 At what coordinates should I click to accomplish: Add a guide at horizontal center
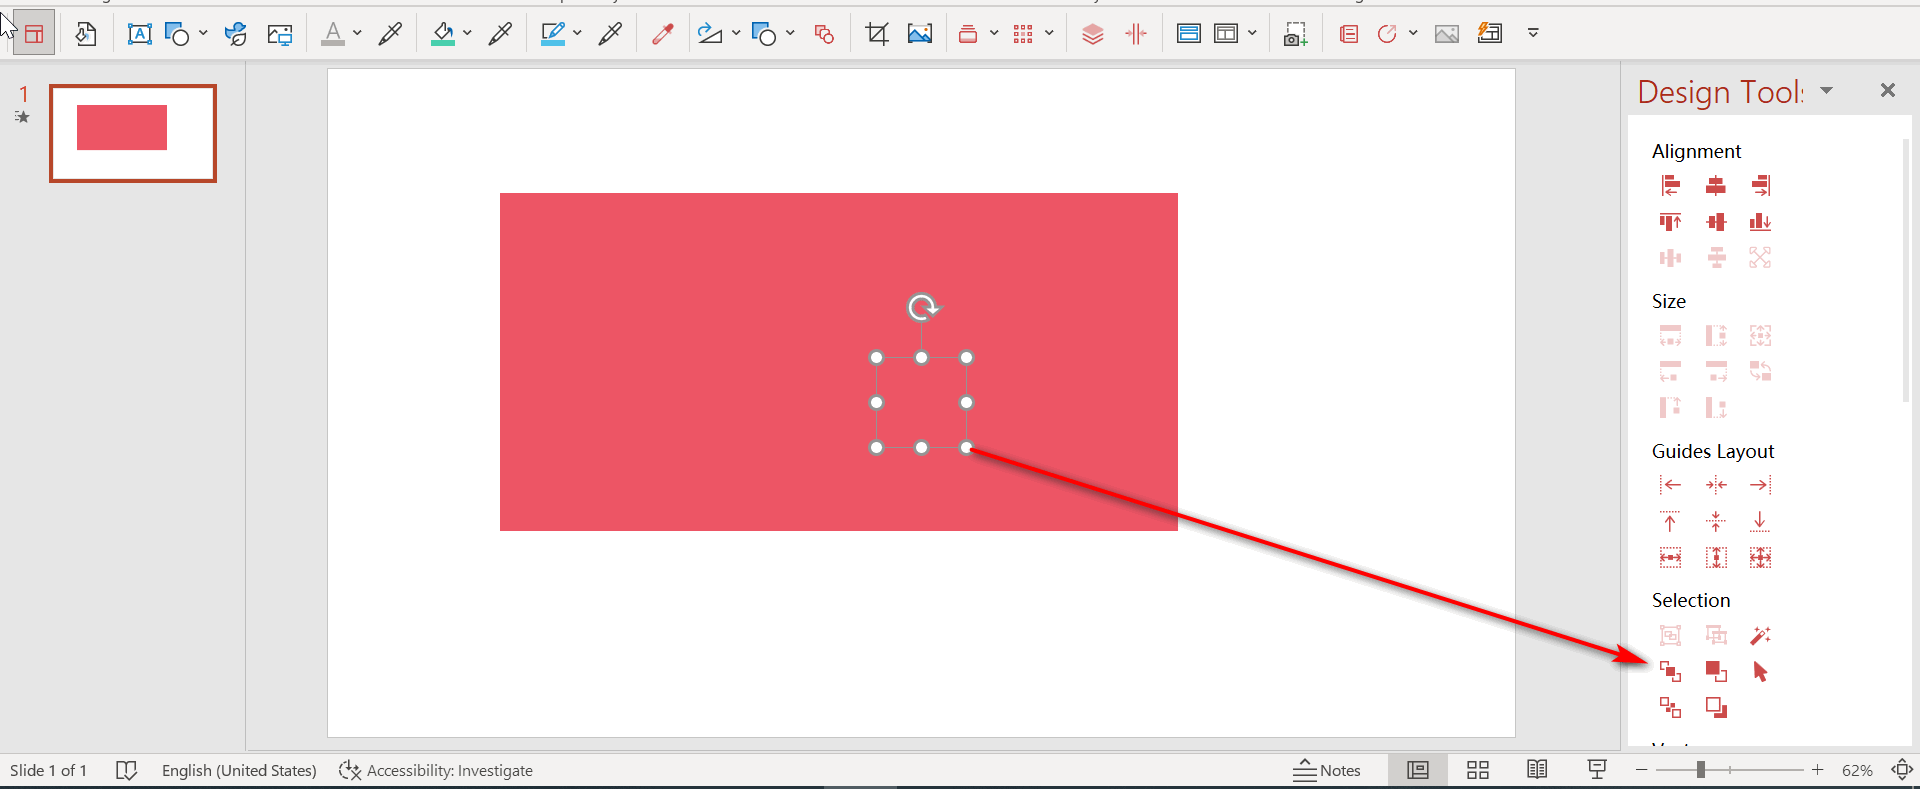pos(1716,485)
